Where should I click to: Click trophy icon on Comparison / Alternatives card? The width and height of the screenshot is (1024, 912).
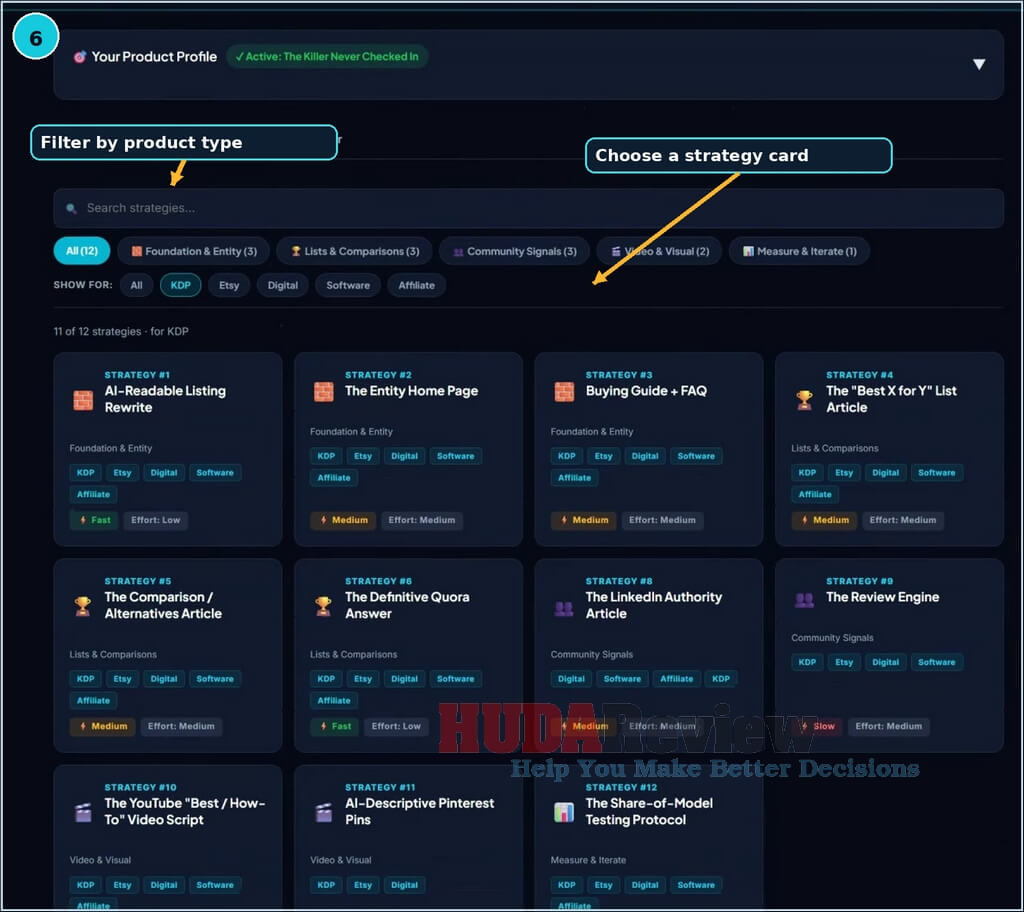[x=83, y=606]
